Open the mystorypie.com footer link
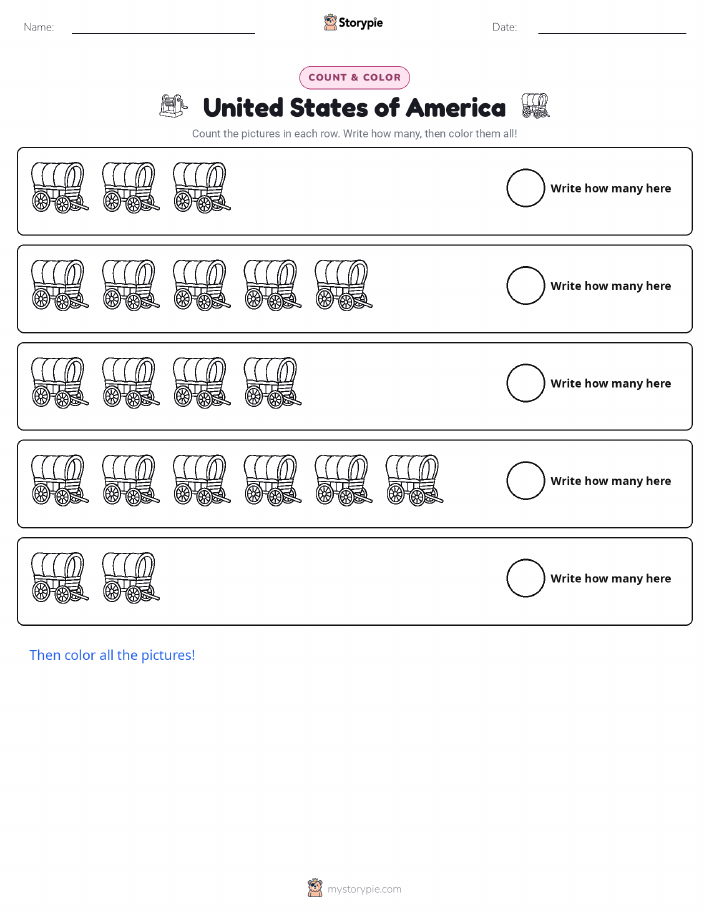 pos(364,889)
